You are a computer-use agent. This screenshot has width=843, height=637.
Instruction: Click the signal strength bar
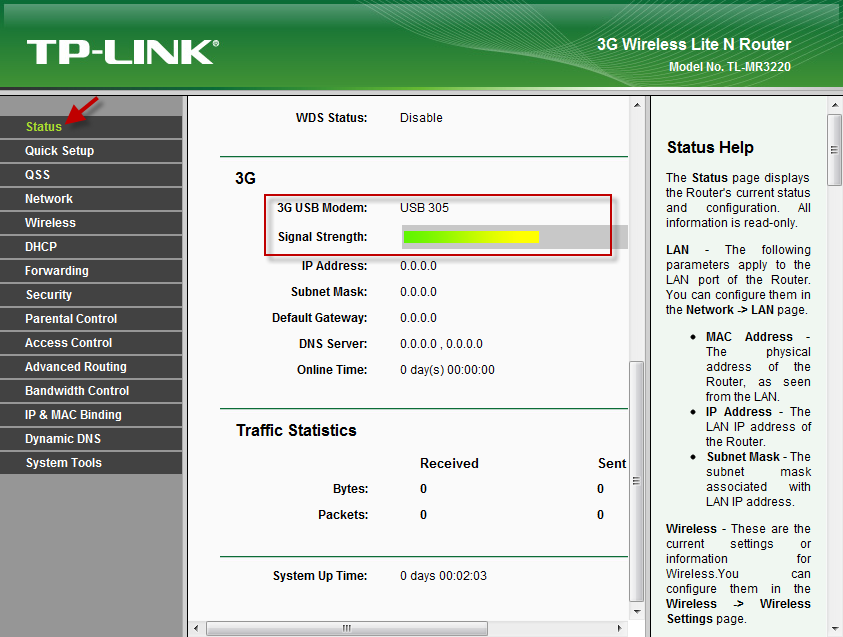click(515, 237)
